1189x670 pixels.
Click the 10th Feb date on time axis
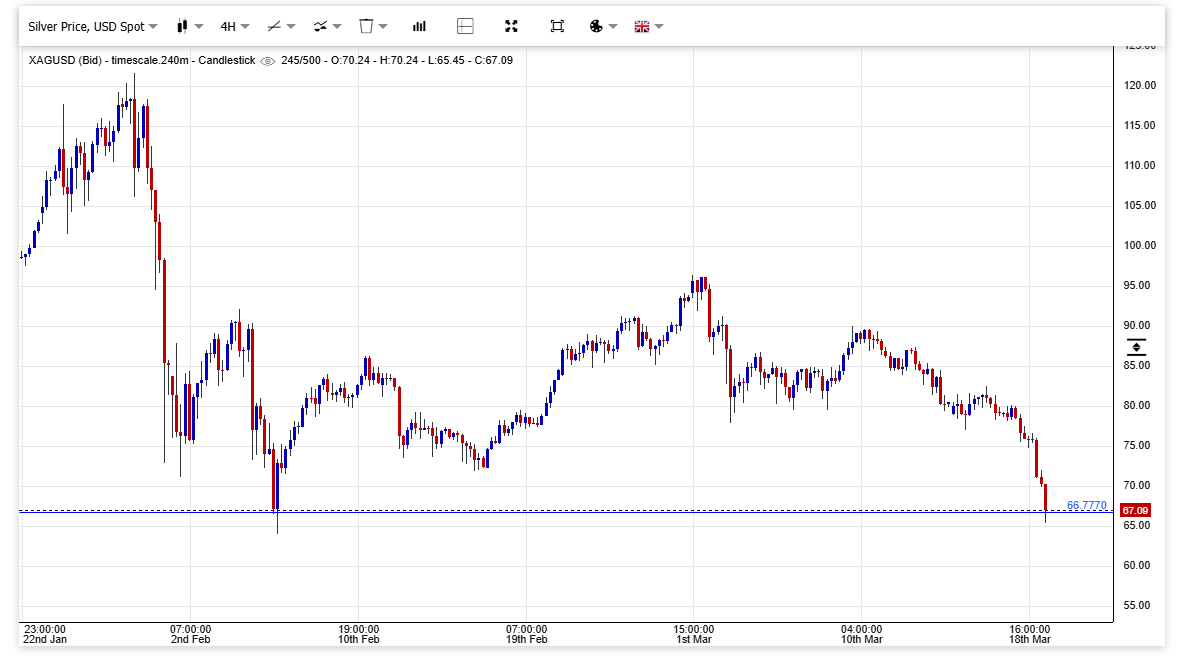point(358,638)
